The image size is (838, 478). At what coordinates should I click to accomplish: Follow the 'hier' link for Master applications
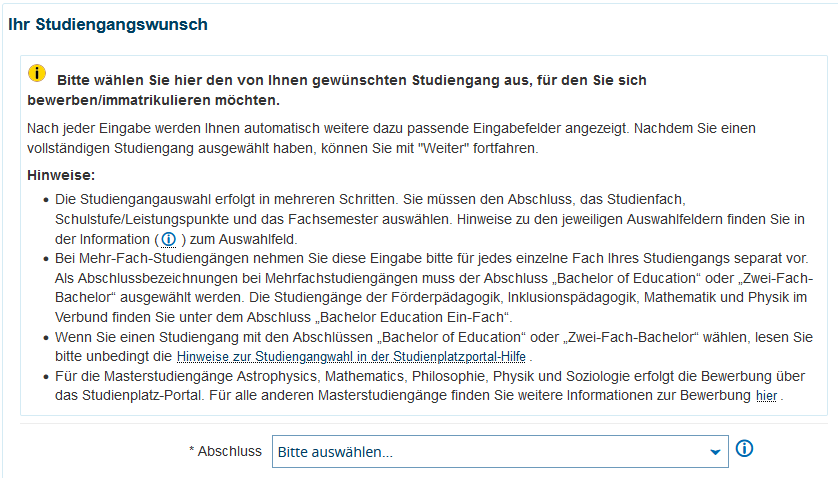[x=765, y=395]
